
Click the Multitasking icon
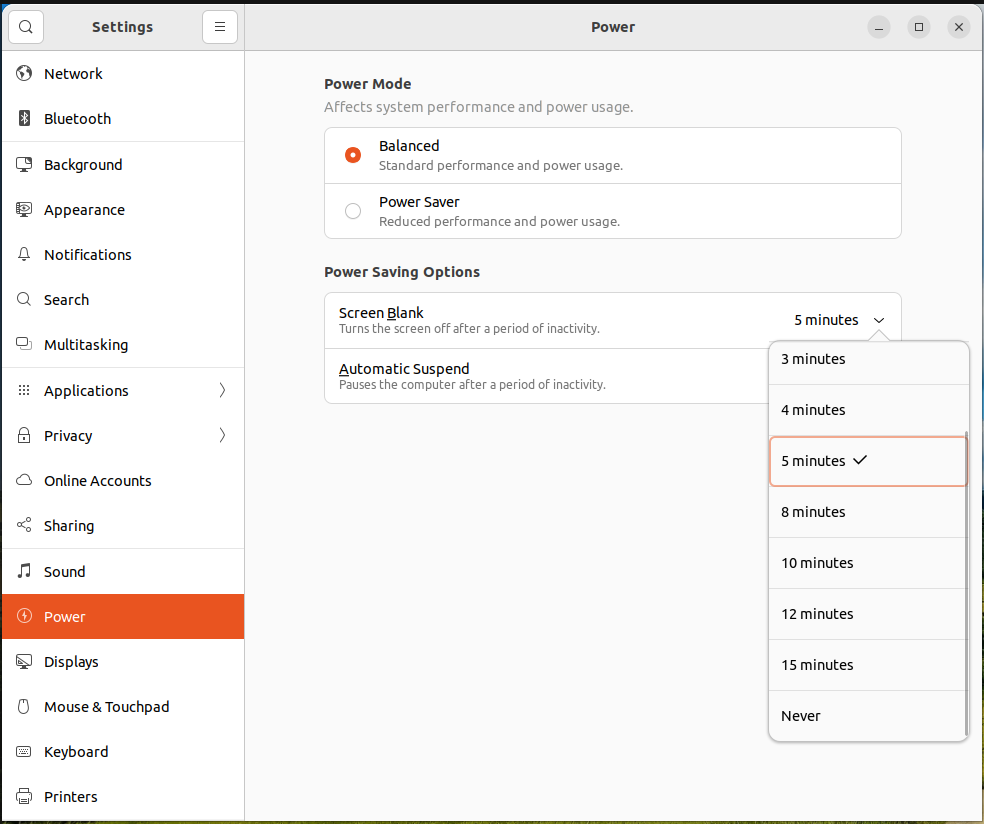tap(24, 345)
